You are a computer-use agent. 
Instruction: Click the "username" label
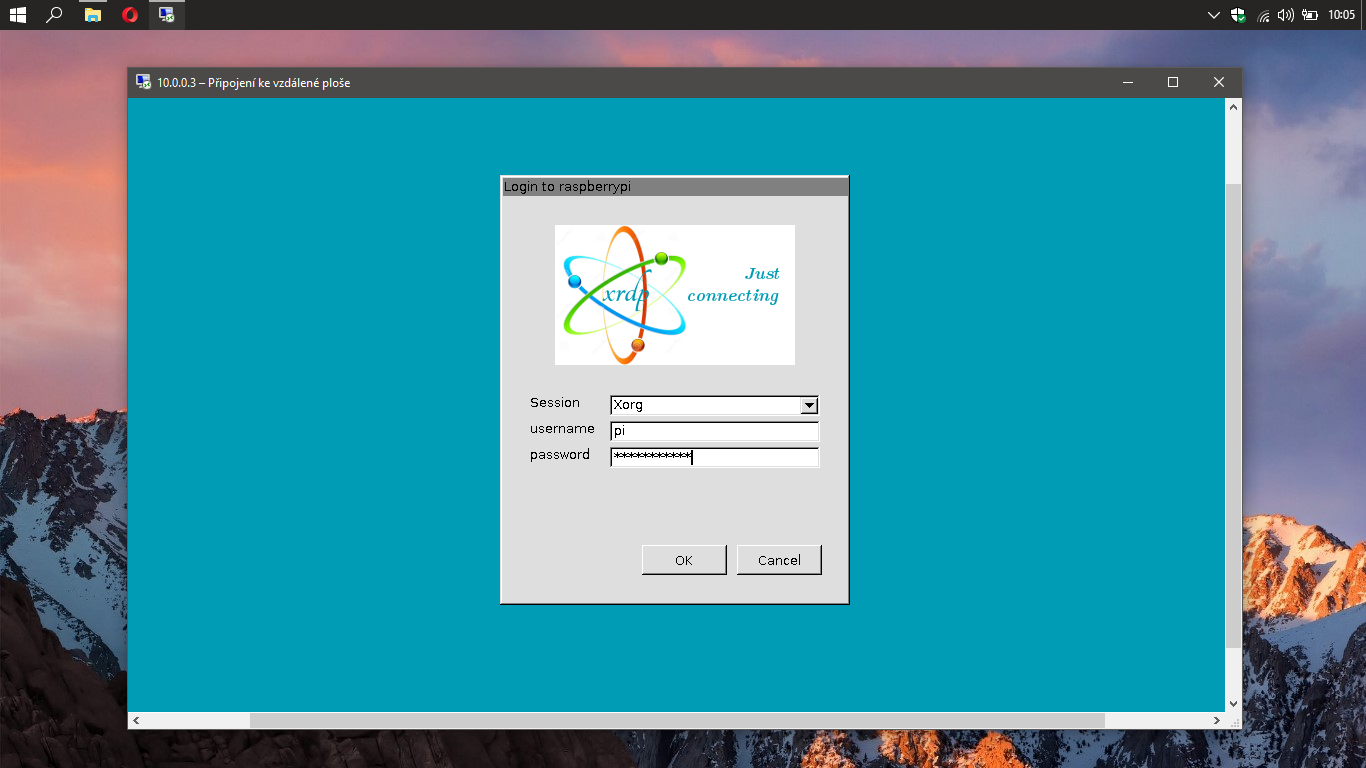pos(562,429)
